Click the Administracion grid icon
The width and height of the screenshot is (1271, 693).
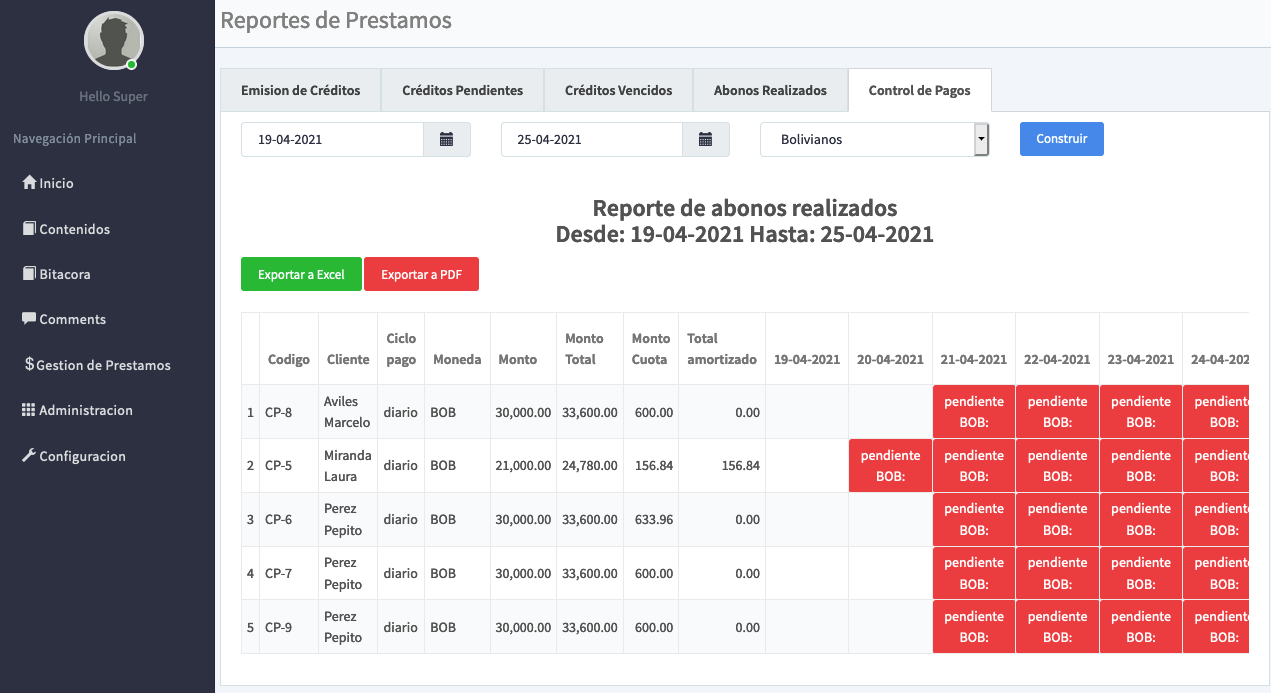click(x=29, y=410)
